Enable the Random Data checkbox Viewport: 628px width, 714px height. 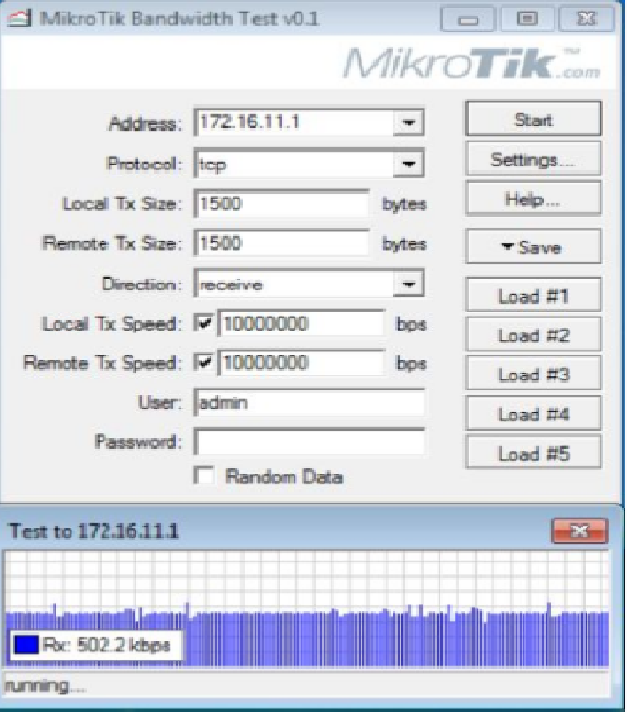tap(204, 475)
